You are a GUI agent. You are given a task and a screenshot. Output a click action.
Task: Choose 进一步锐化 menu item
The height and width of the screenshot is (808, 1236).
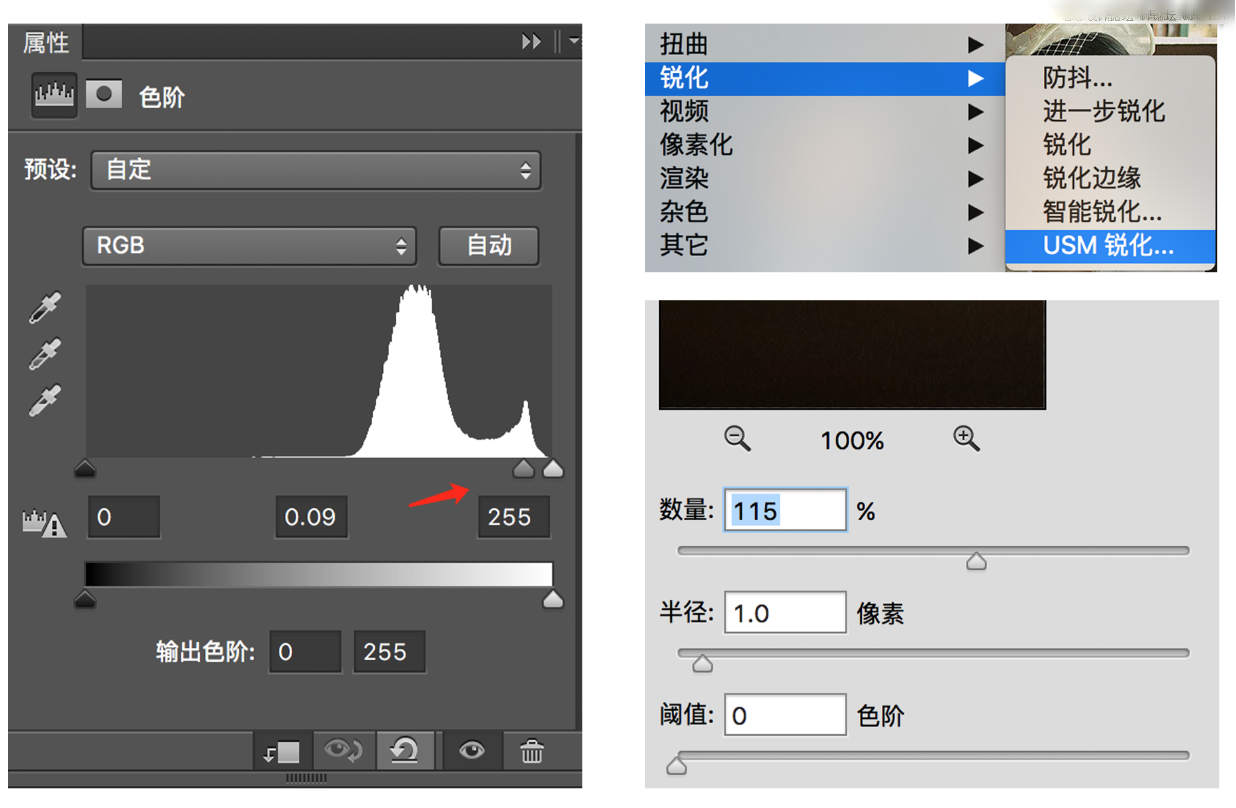point(1111,111)
